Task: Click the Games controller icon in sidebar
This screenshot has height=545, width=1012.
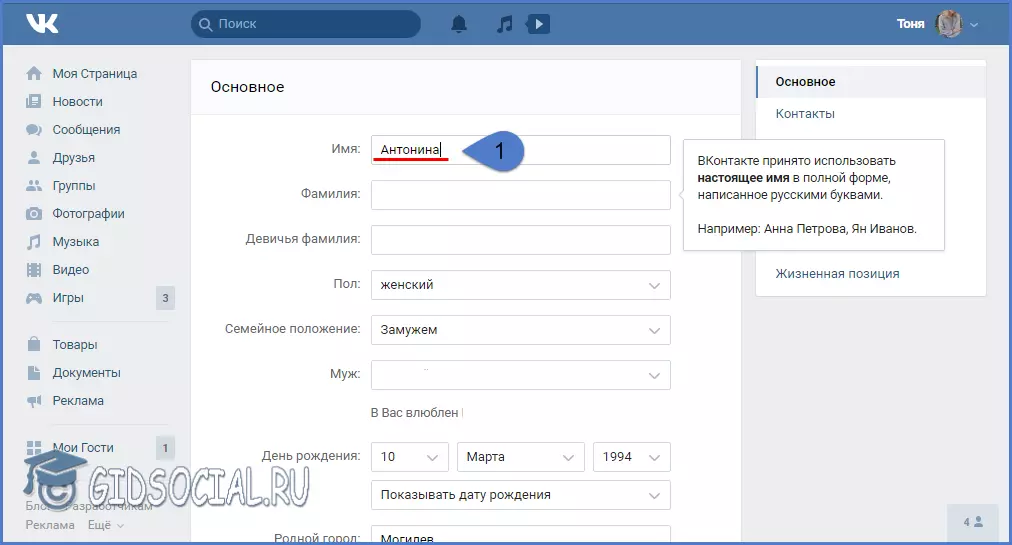Action: (34, 298)
